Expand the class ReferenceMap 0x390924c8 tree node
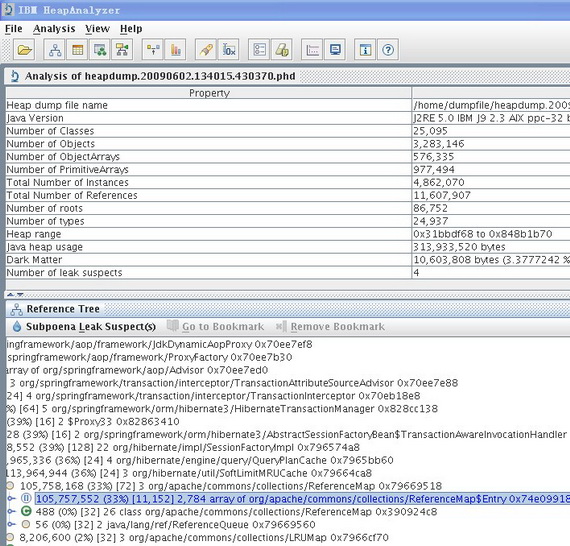The image size is (570, 546). (12, 511)
